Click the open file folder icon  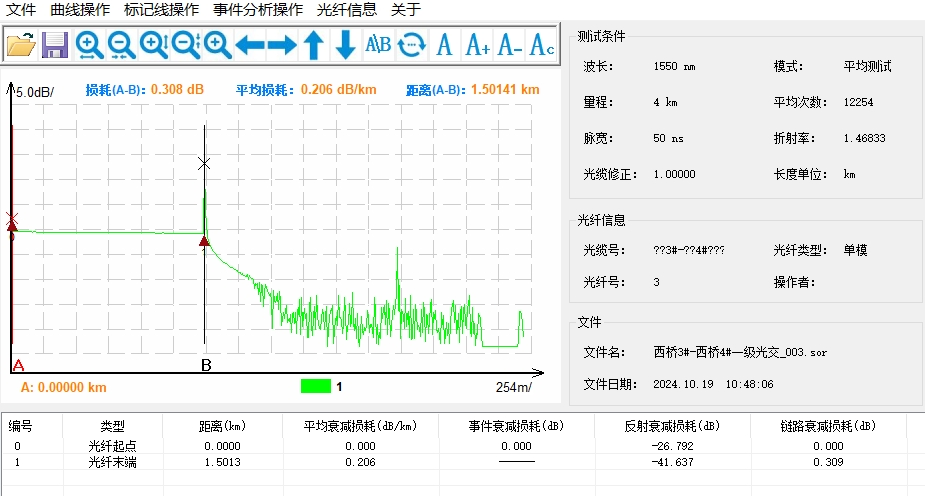(x=21, y=44)
